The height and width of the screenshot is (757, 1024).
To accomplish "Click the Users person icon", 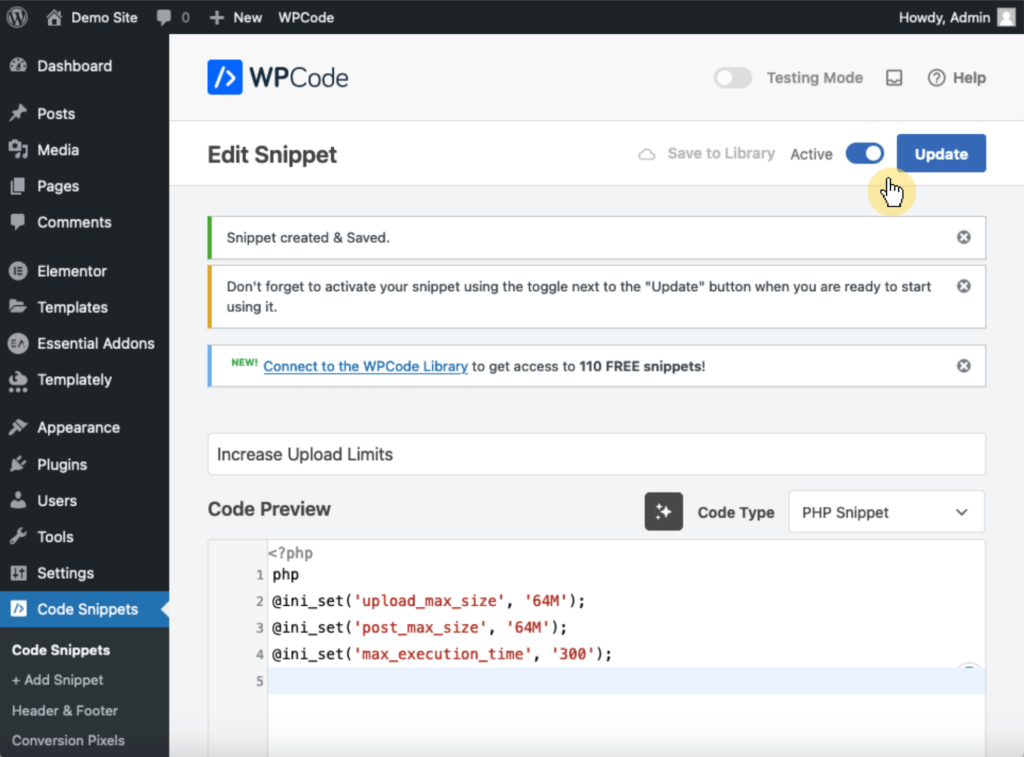I will [x=18, y=500].
